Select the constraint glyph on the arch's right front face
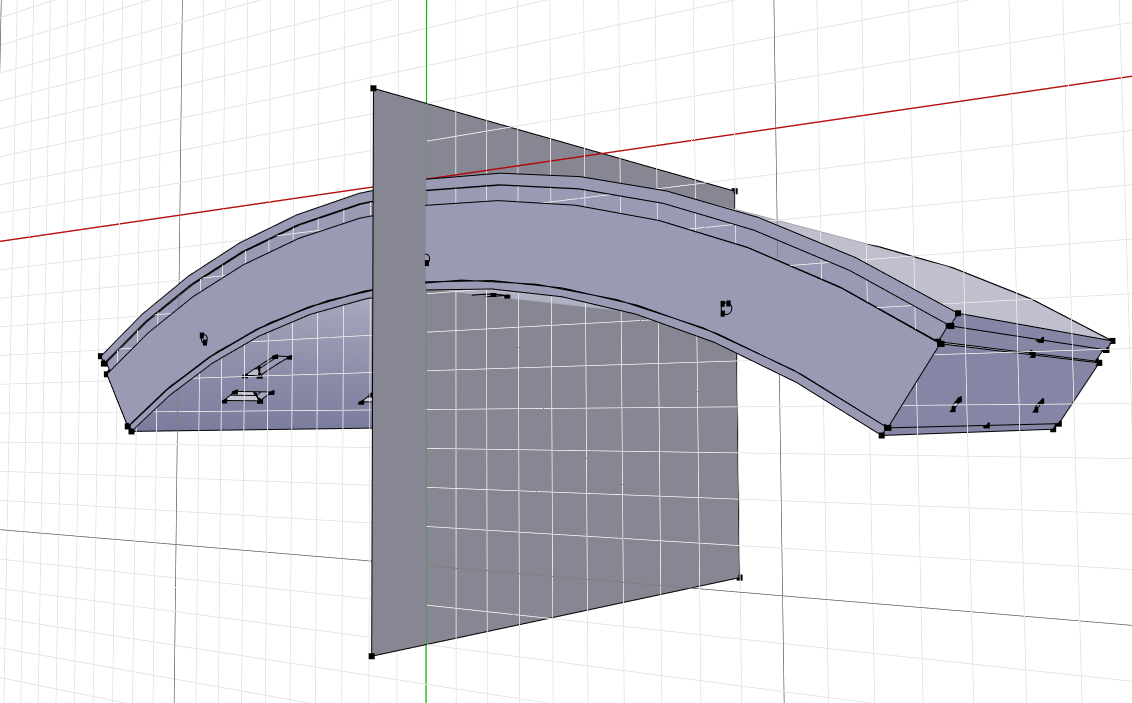This screenshot has width=1132, height=703. (726, 308)
